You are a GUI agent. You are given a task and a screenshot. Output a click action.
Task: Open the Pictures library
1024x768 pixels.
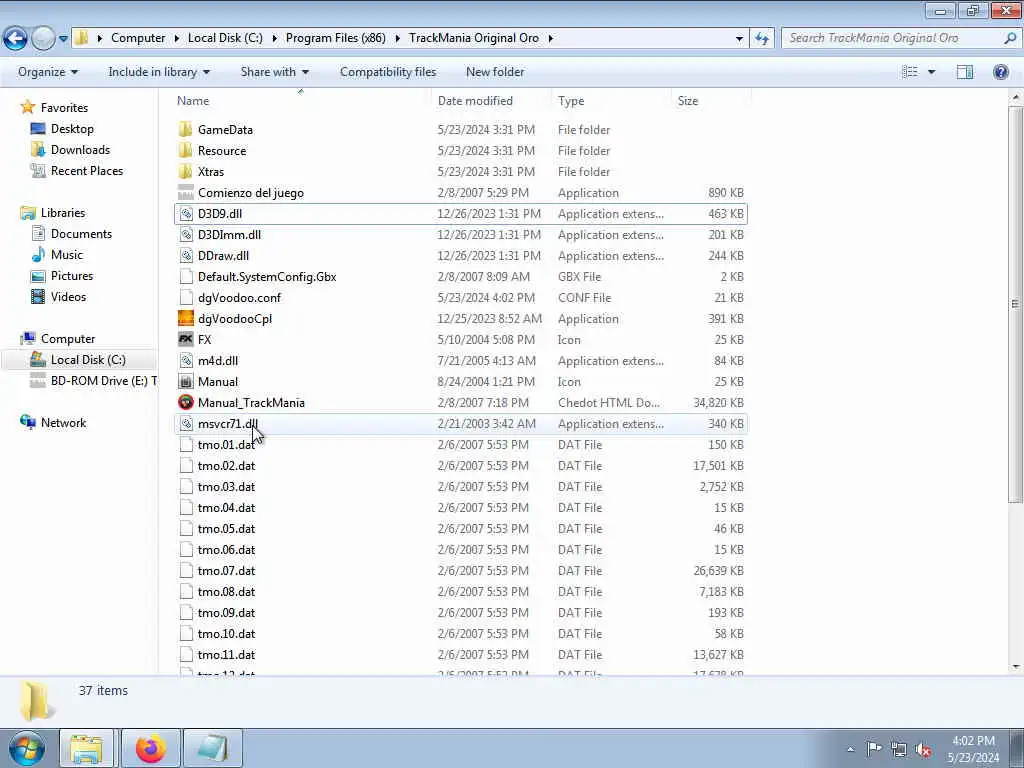pos(72,276)
